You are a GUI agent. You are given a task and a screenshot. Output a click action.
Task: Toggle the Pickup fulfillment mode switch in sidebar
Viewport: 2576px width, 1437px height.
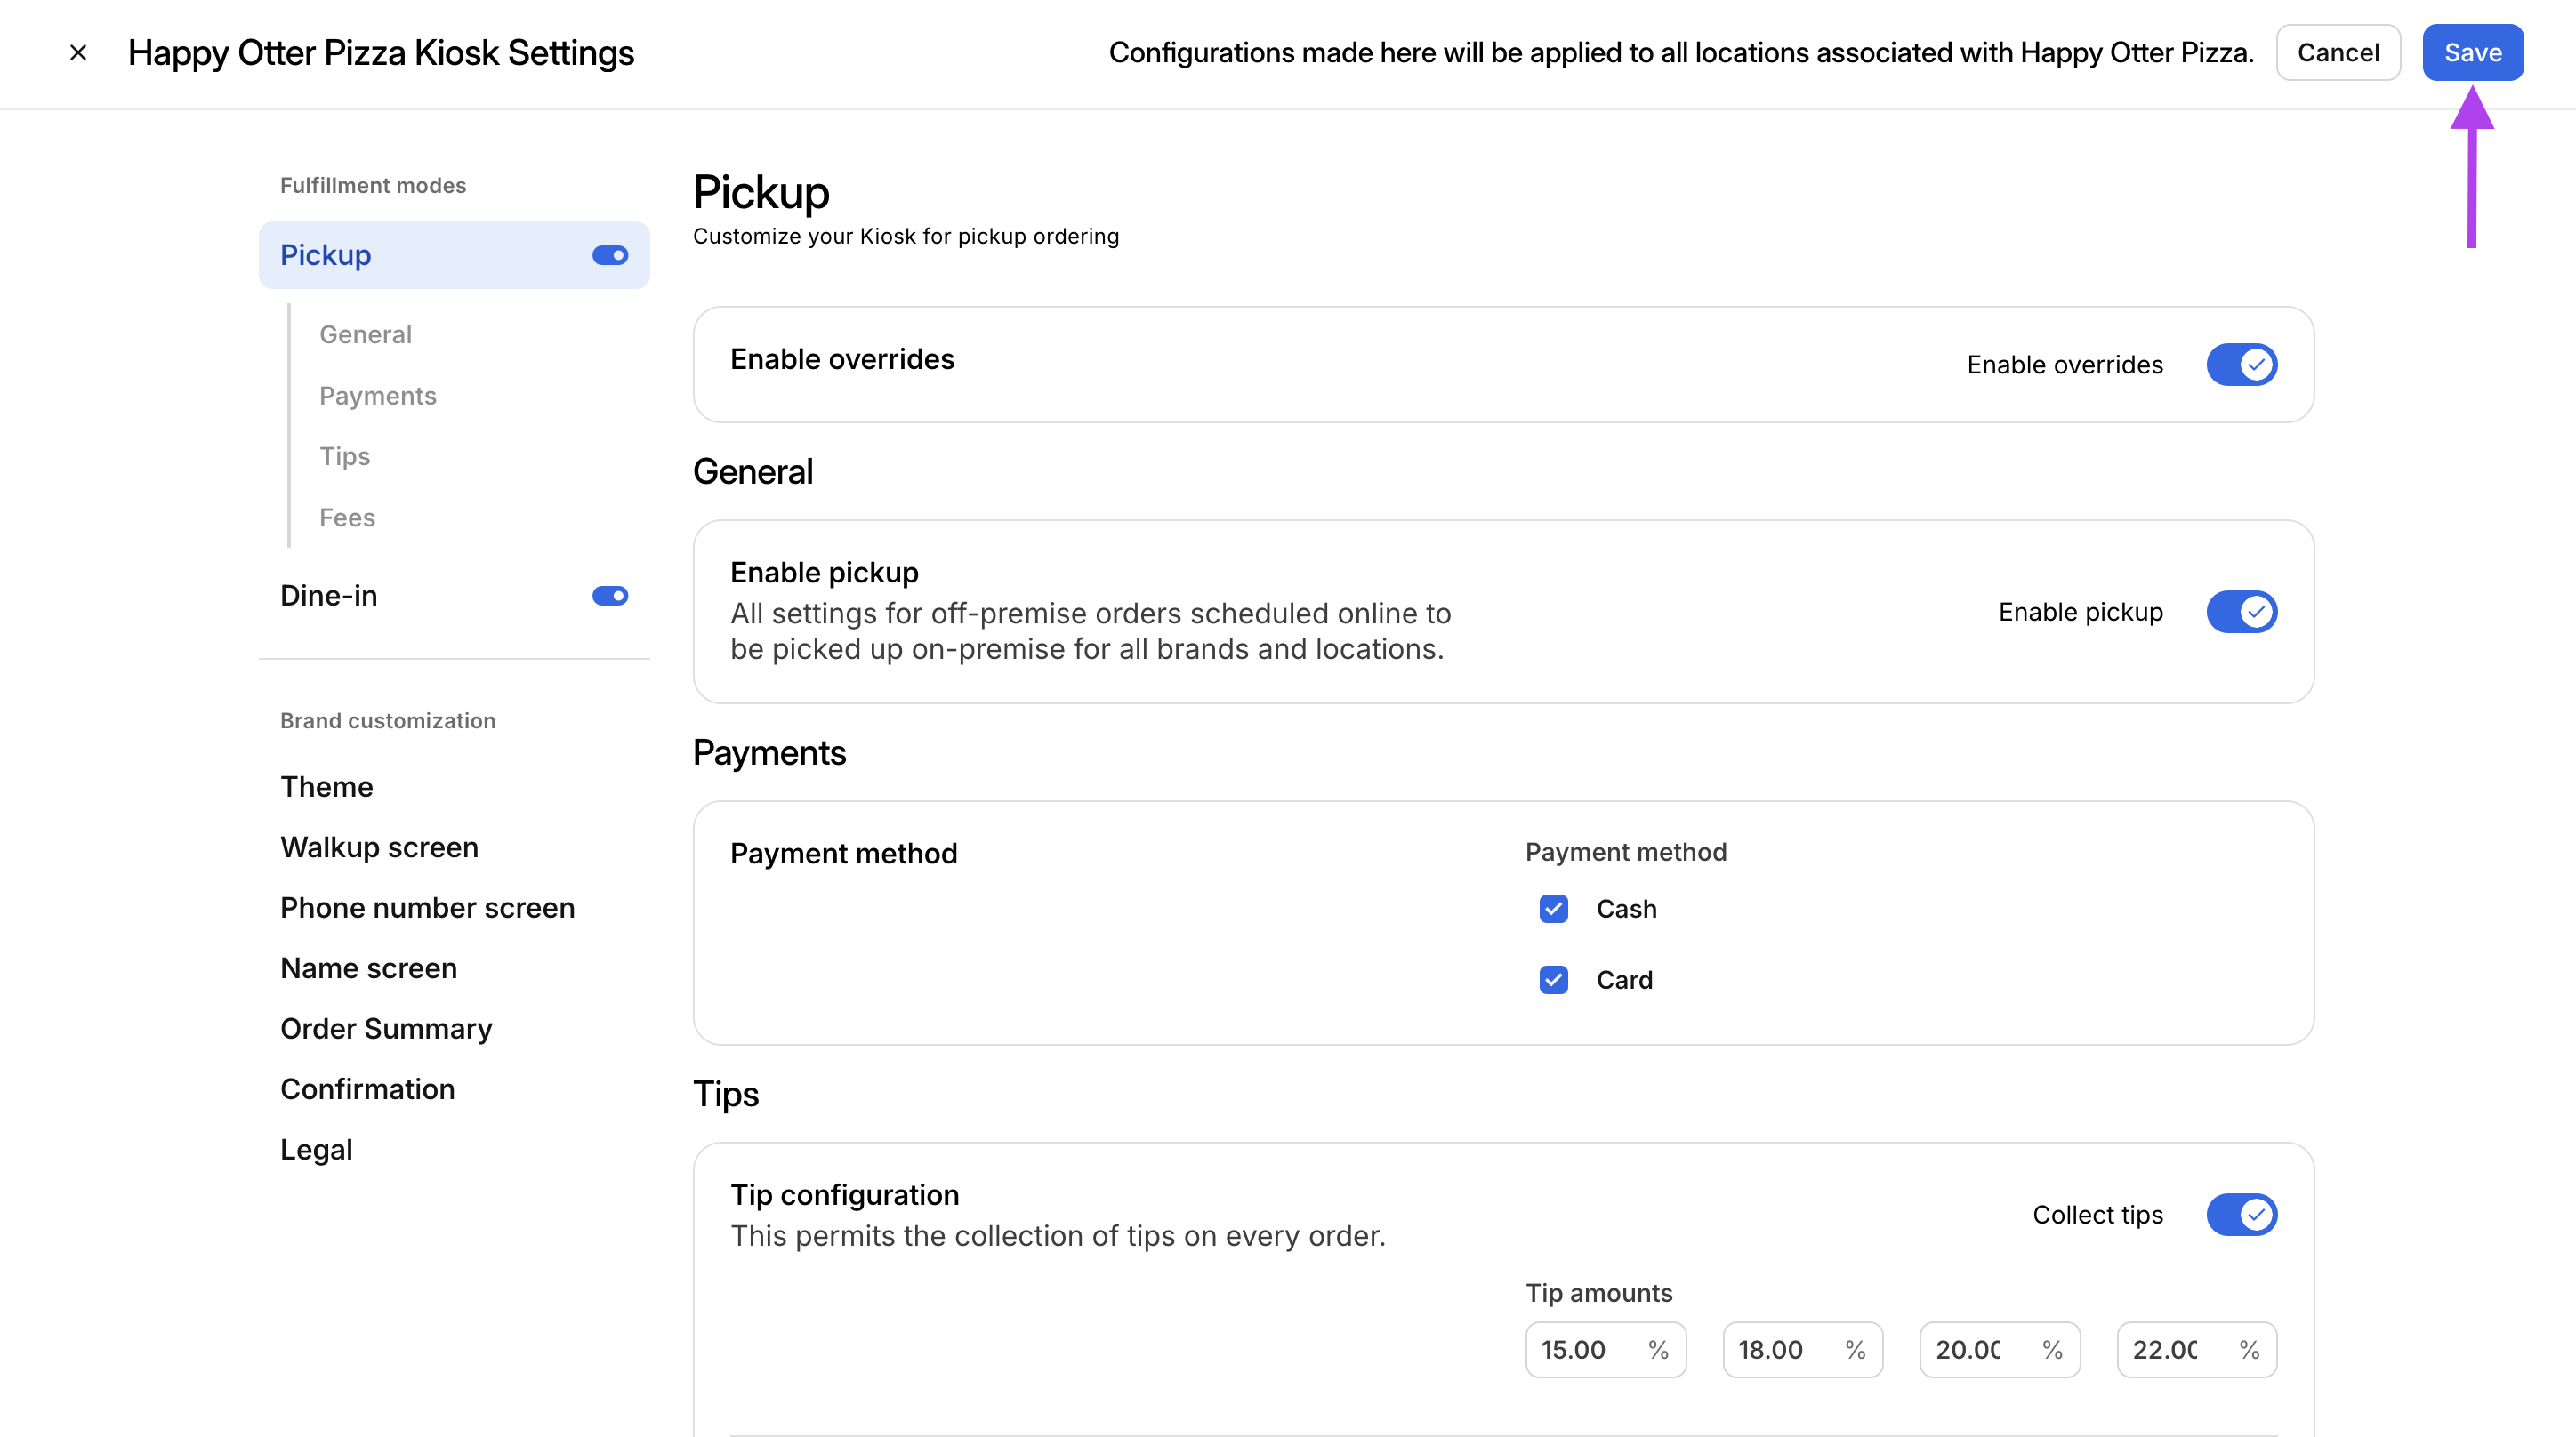pos(610,255)
